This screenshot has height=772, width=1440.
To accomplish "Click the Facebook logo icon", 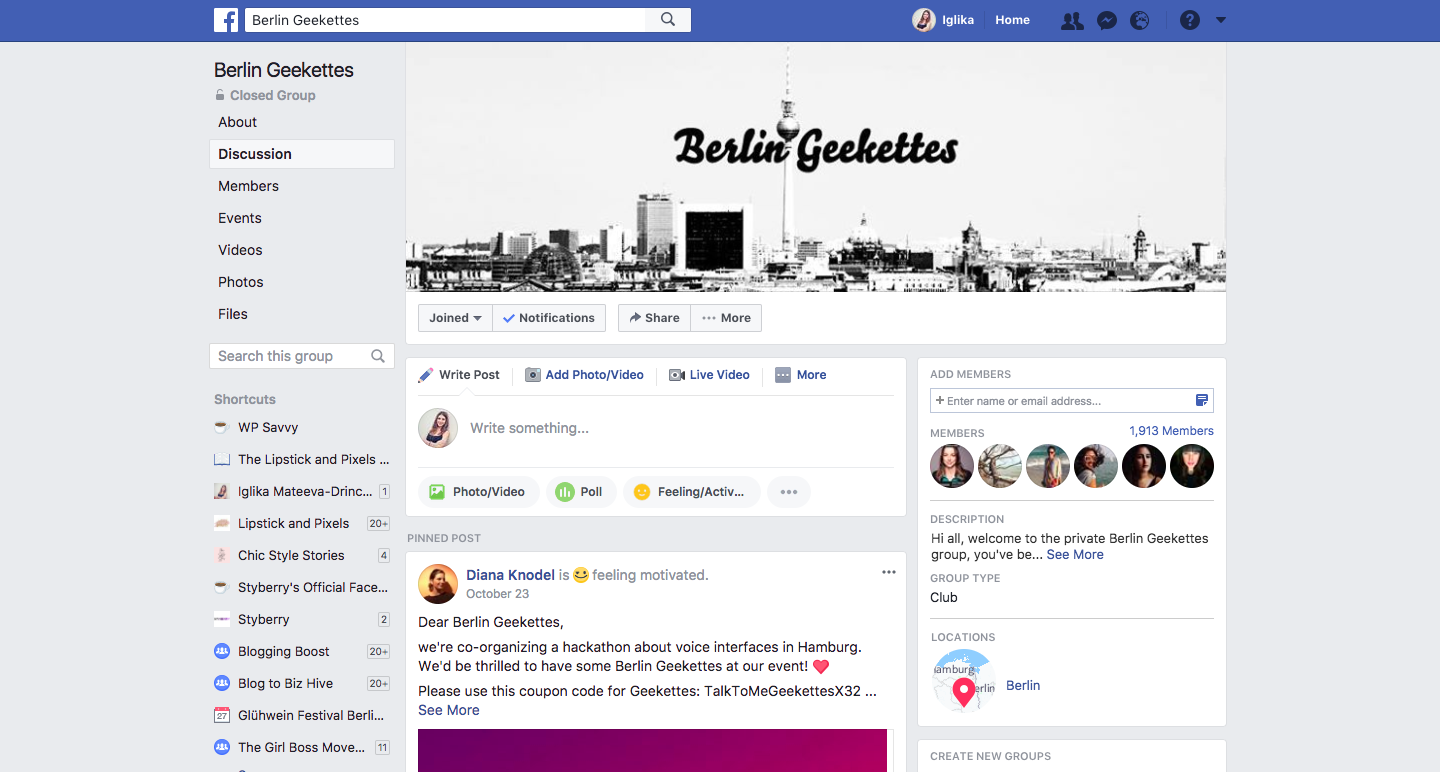I will 226,20.
